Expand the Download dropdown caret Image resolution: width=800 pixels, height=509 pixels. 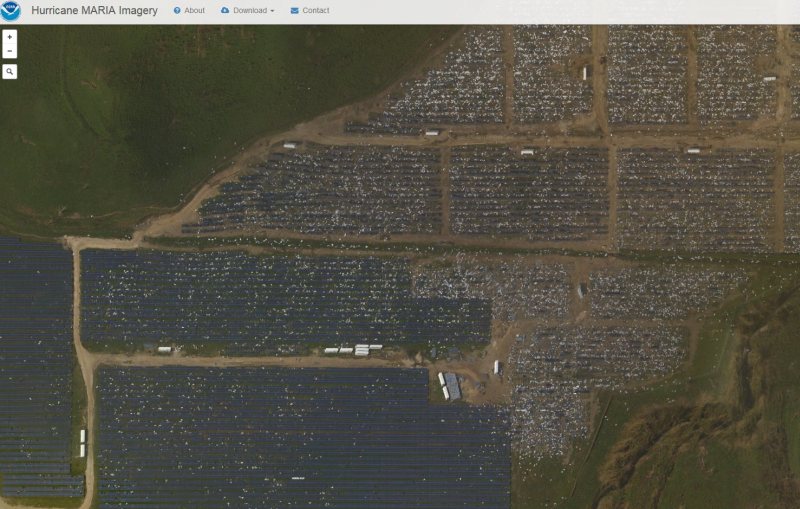pos(272,11)
